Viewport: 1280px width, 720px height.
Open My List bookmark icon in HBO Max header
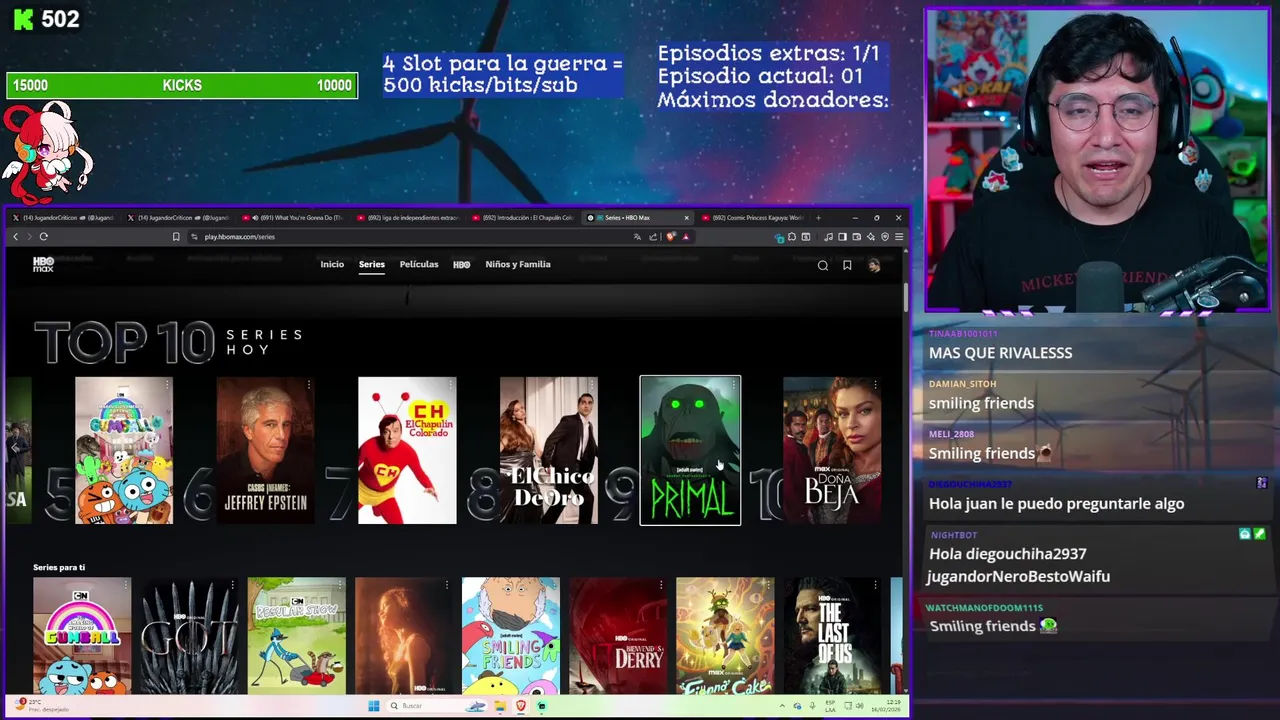(x=847, y=265)
